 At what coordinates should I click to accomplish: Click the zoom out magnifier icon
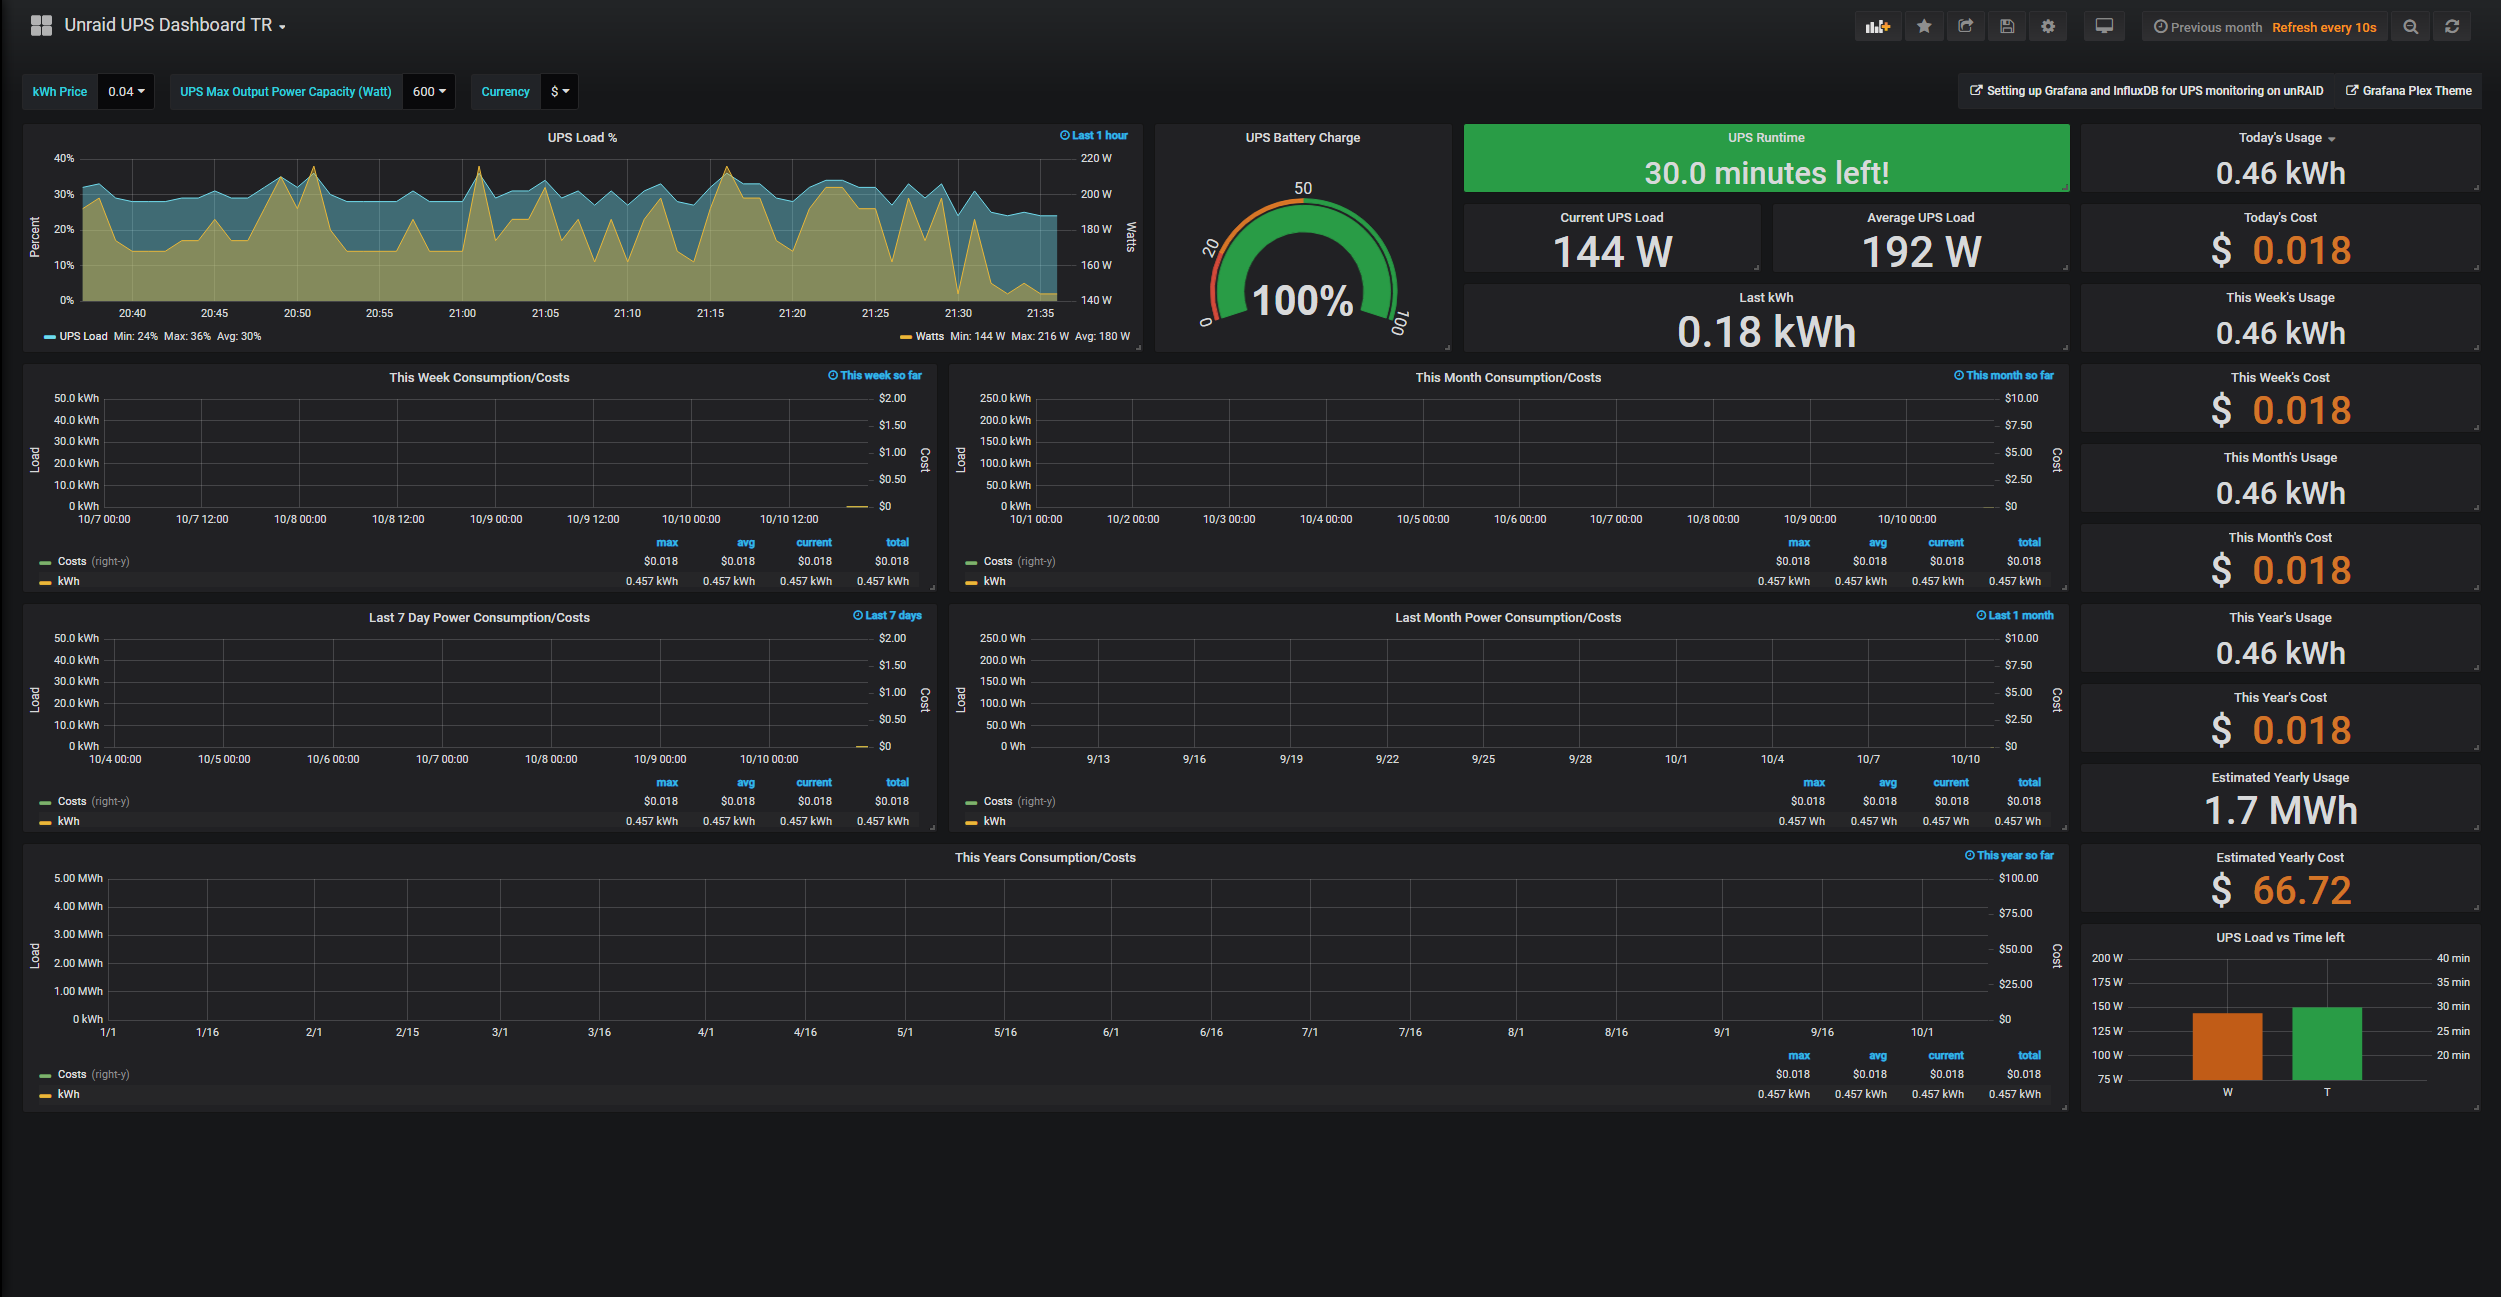coord(2410,27)
